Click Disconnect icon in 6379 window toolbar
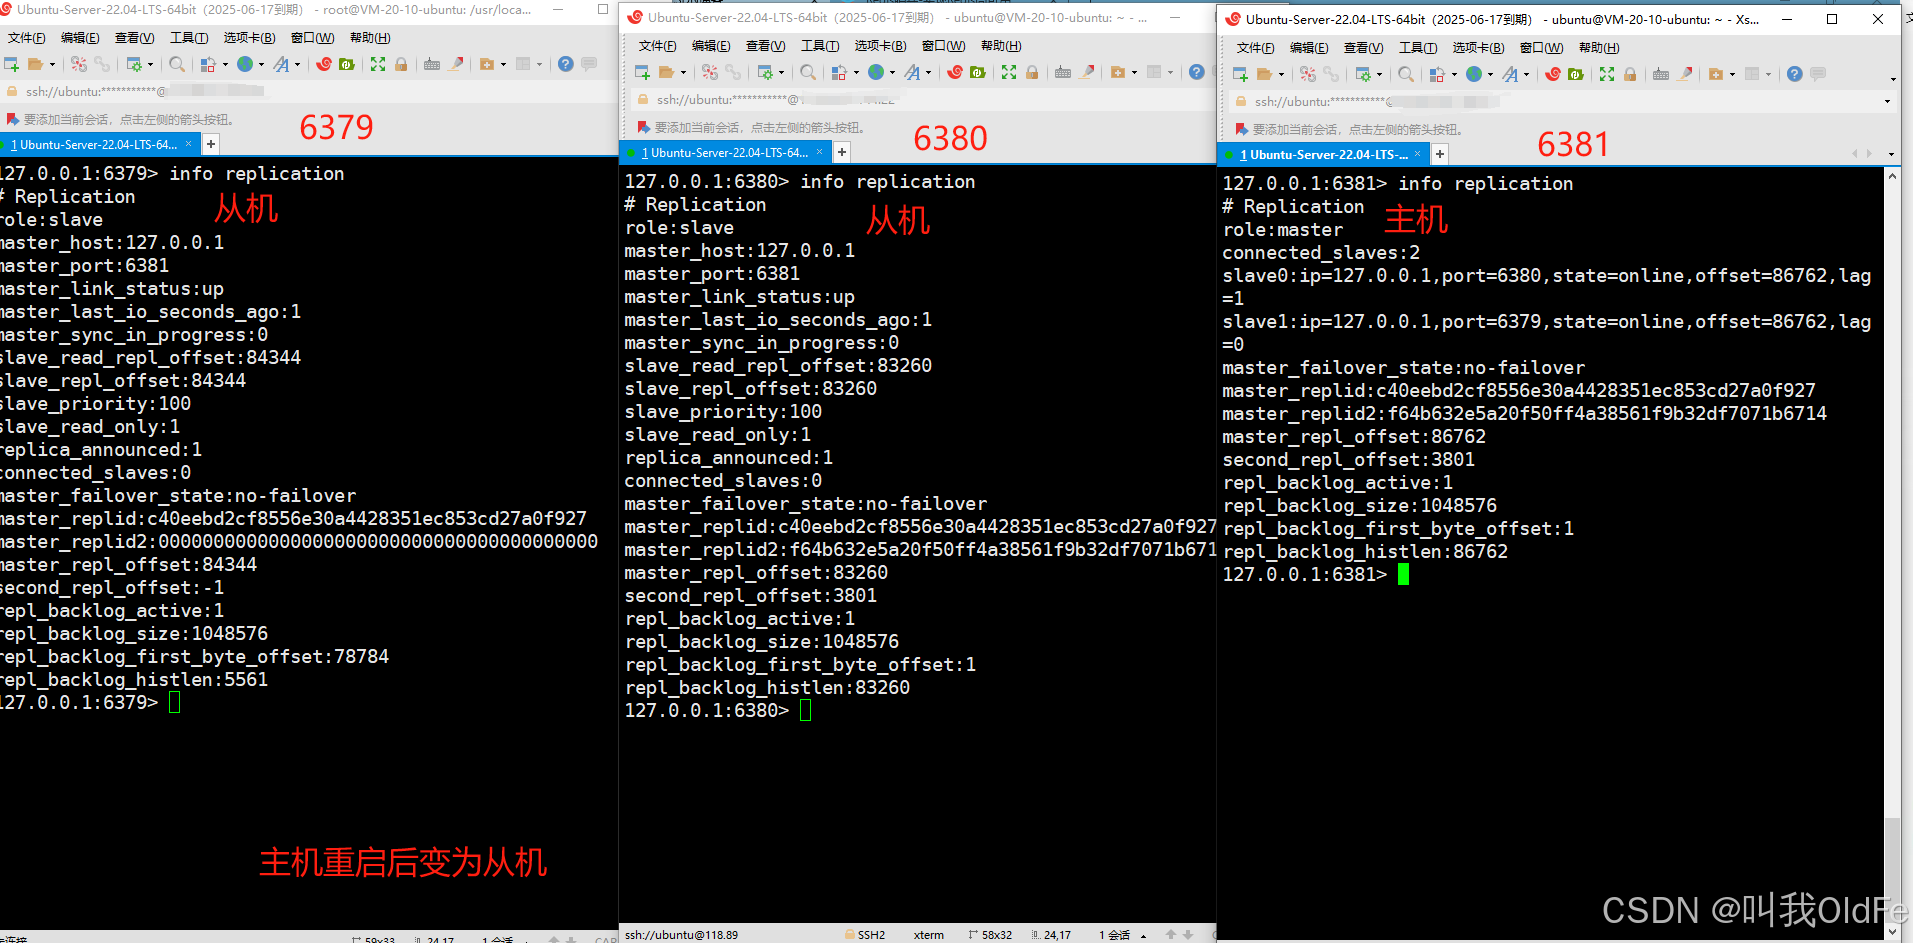 pos(79,64)
